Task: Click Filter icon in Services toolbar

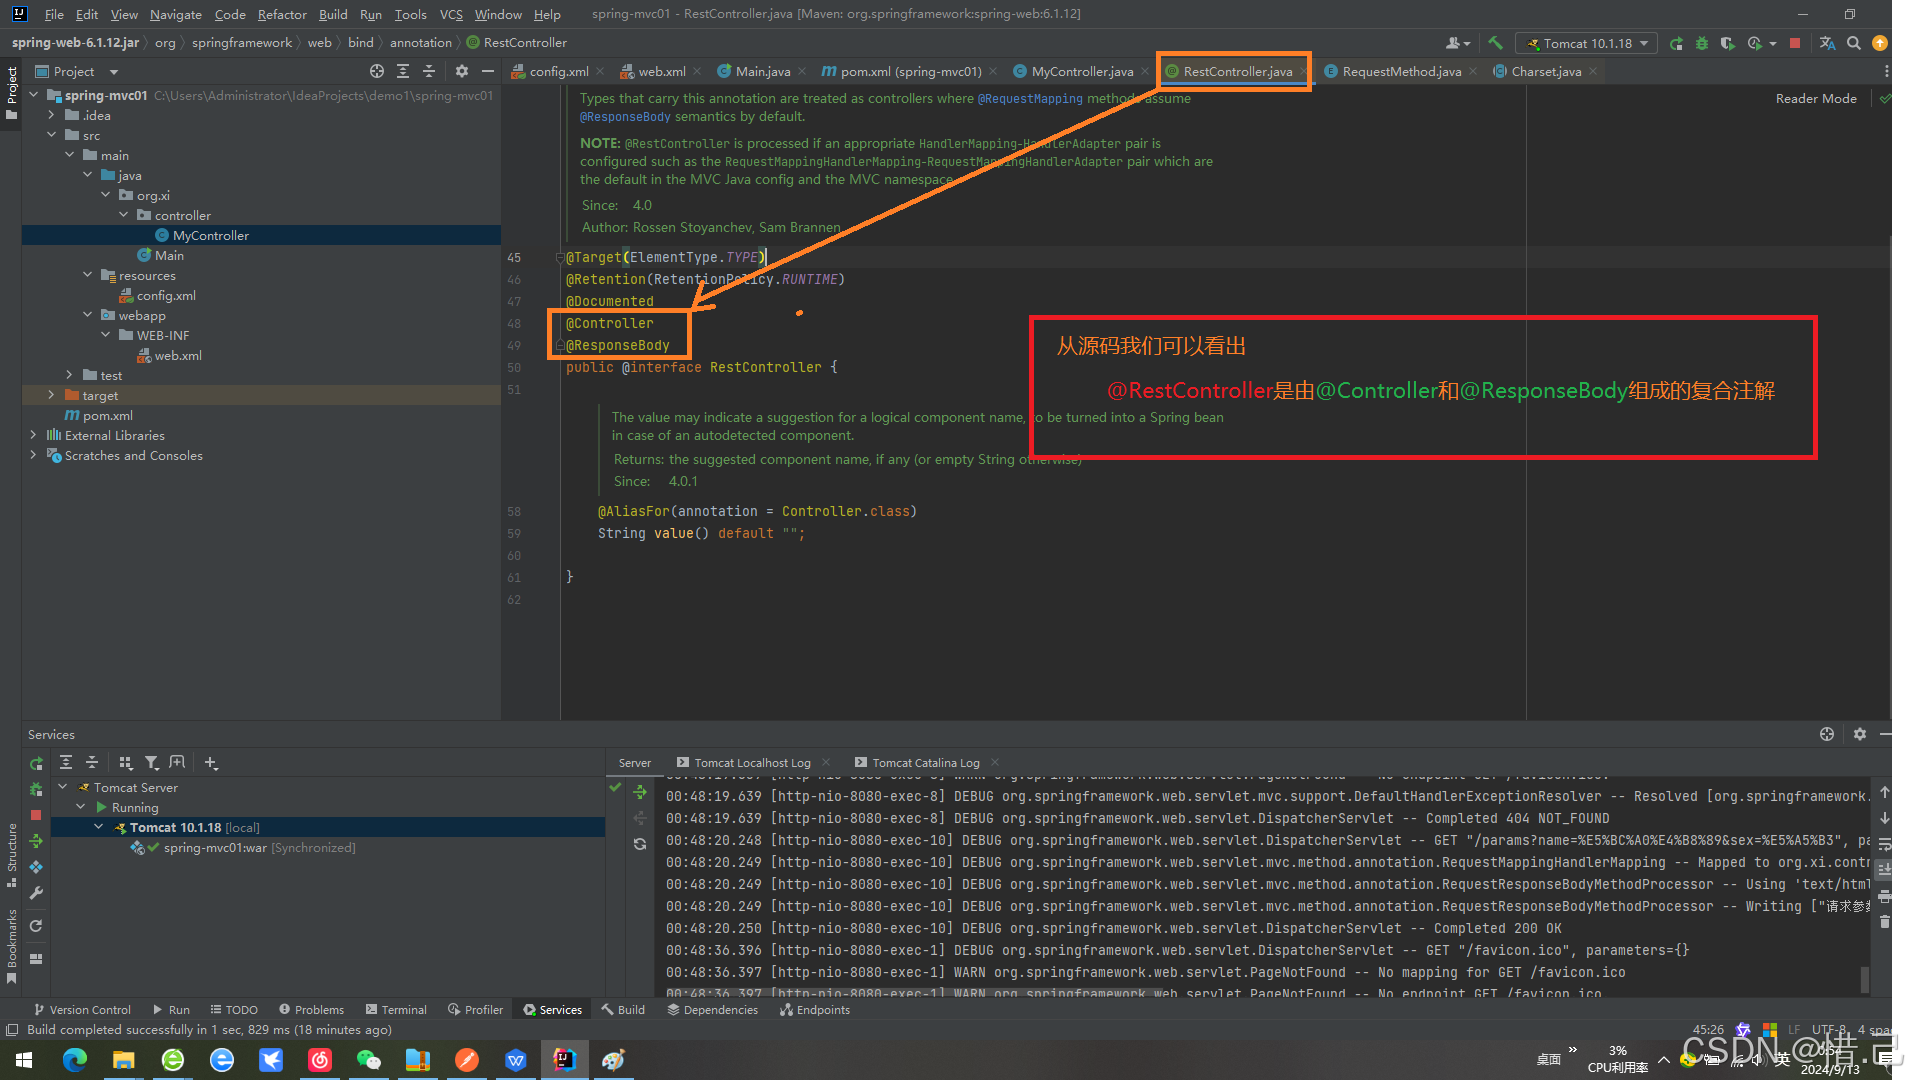Action: pyautogui.click(x=151, y=764)
